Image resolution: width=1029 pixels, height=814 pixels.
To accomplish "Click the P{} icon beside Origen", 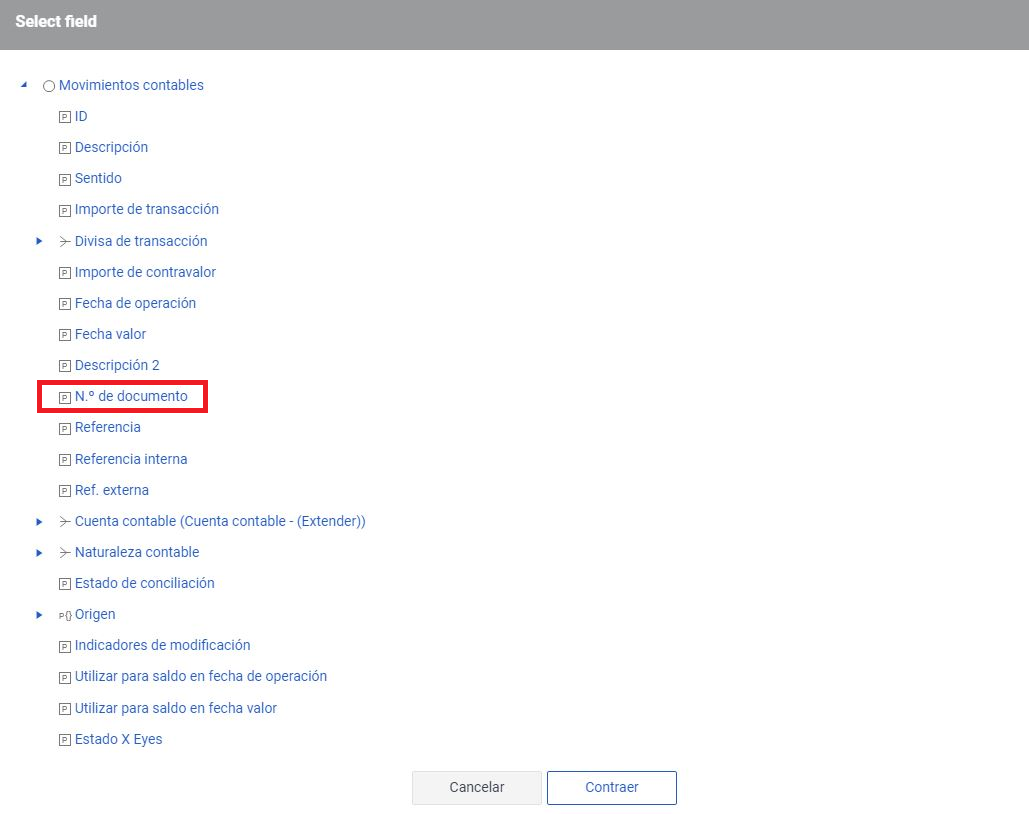I will (x=65, y=615).
